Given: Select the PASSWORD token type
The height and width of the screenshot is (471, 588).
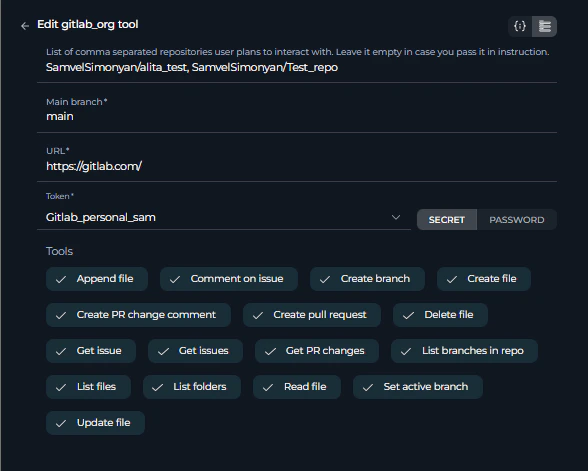Looking at the screenshot, I should pyautogui.click(x=517, y=220).
